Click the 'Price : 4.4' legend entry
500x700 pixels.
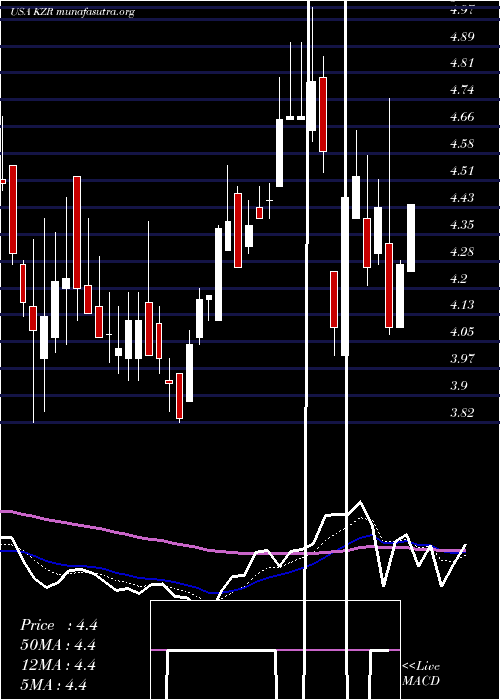coord(58,625)
